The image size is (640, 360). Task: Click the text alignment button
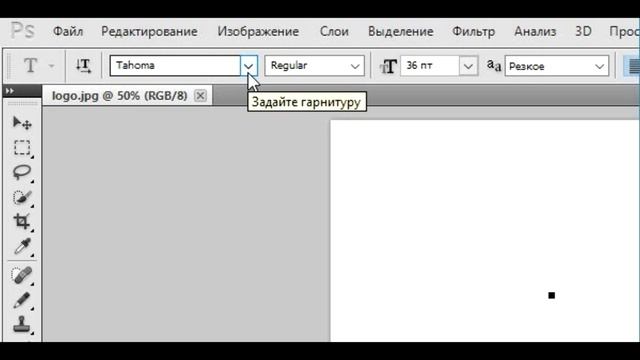tap(632, 66)
